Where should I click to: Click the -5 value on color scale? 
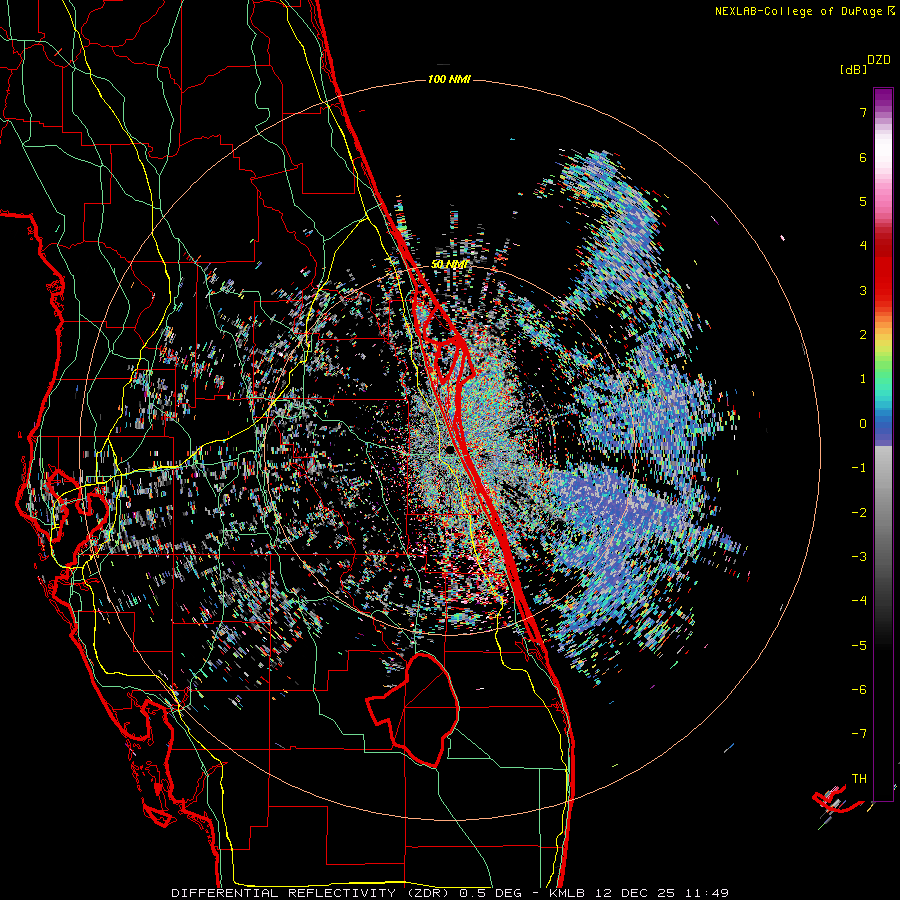(x=859, y=646)
